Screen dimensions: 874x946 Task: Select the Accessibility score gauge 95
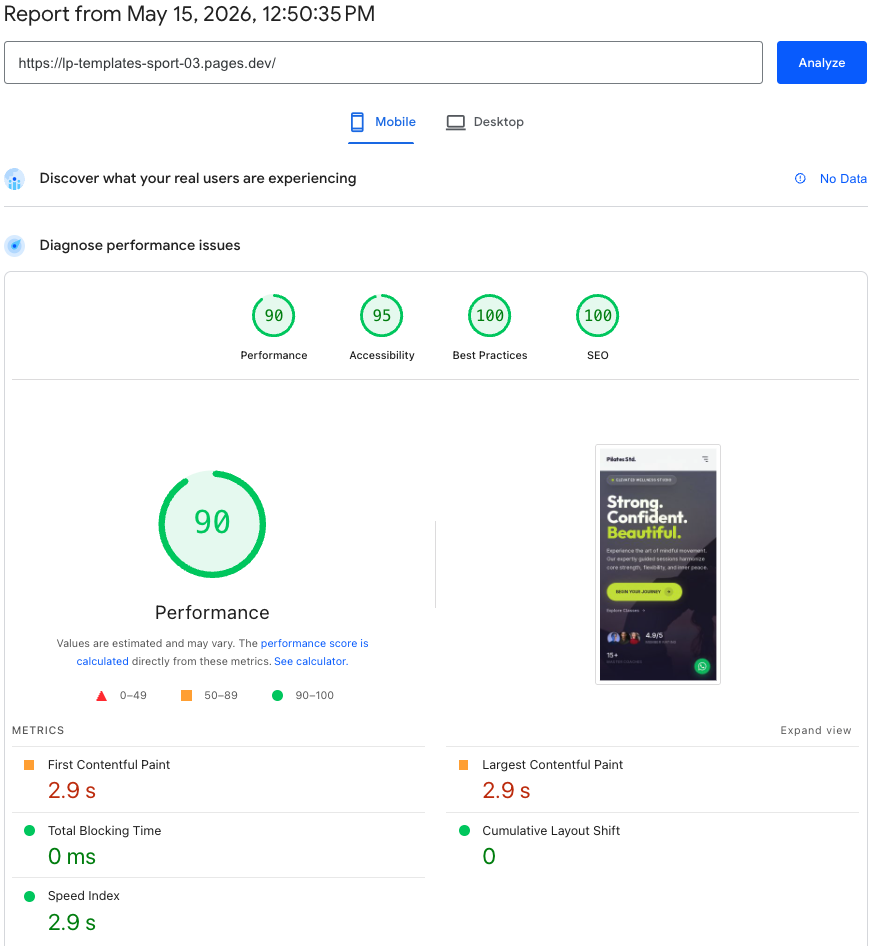[x=381, y=316]
